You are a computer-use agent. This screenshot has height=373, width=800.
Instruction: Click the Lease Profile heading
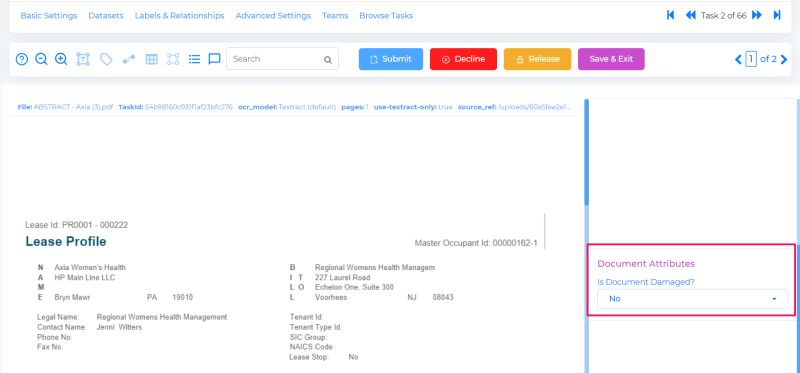coord(66,242)
